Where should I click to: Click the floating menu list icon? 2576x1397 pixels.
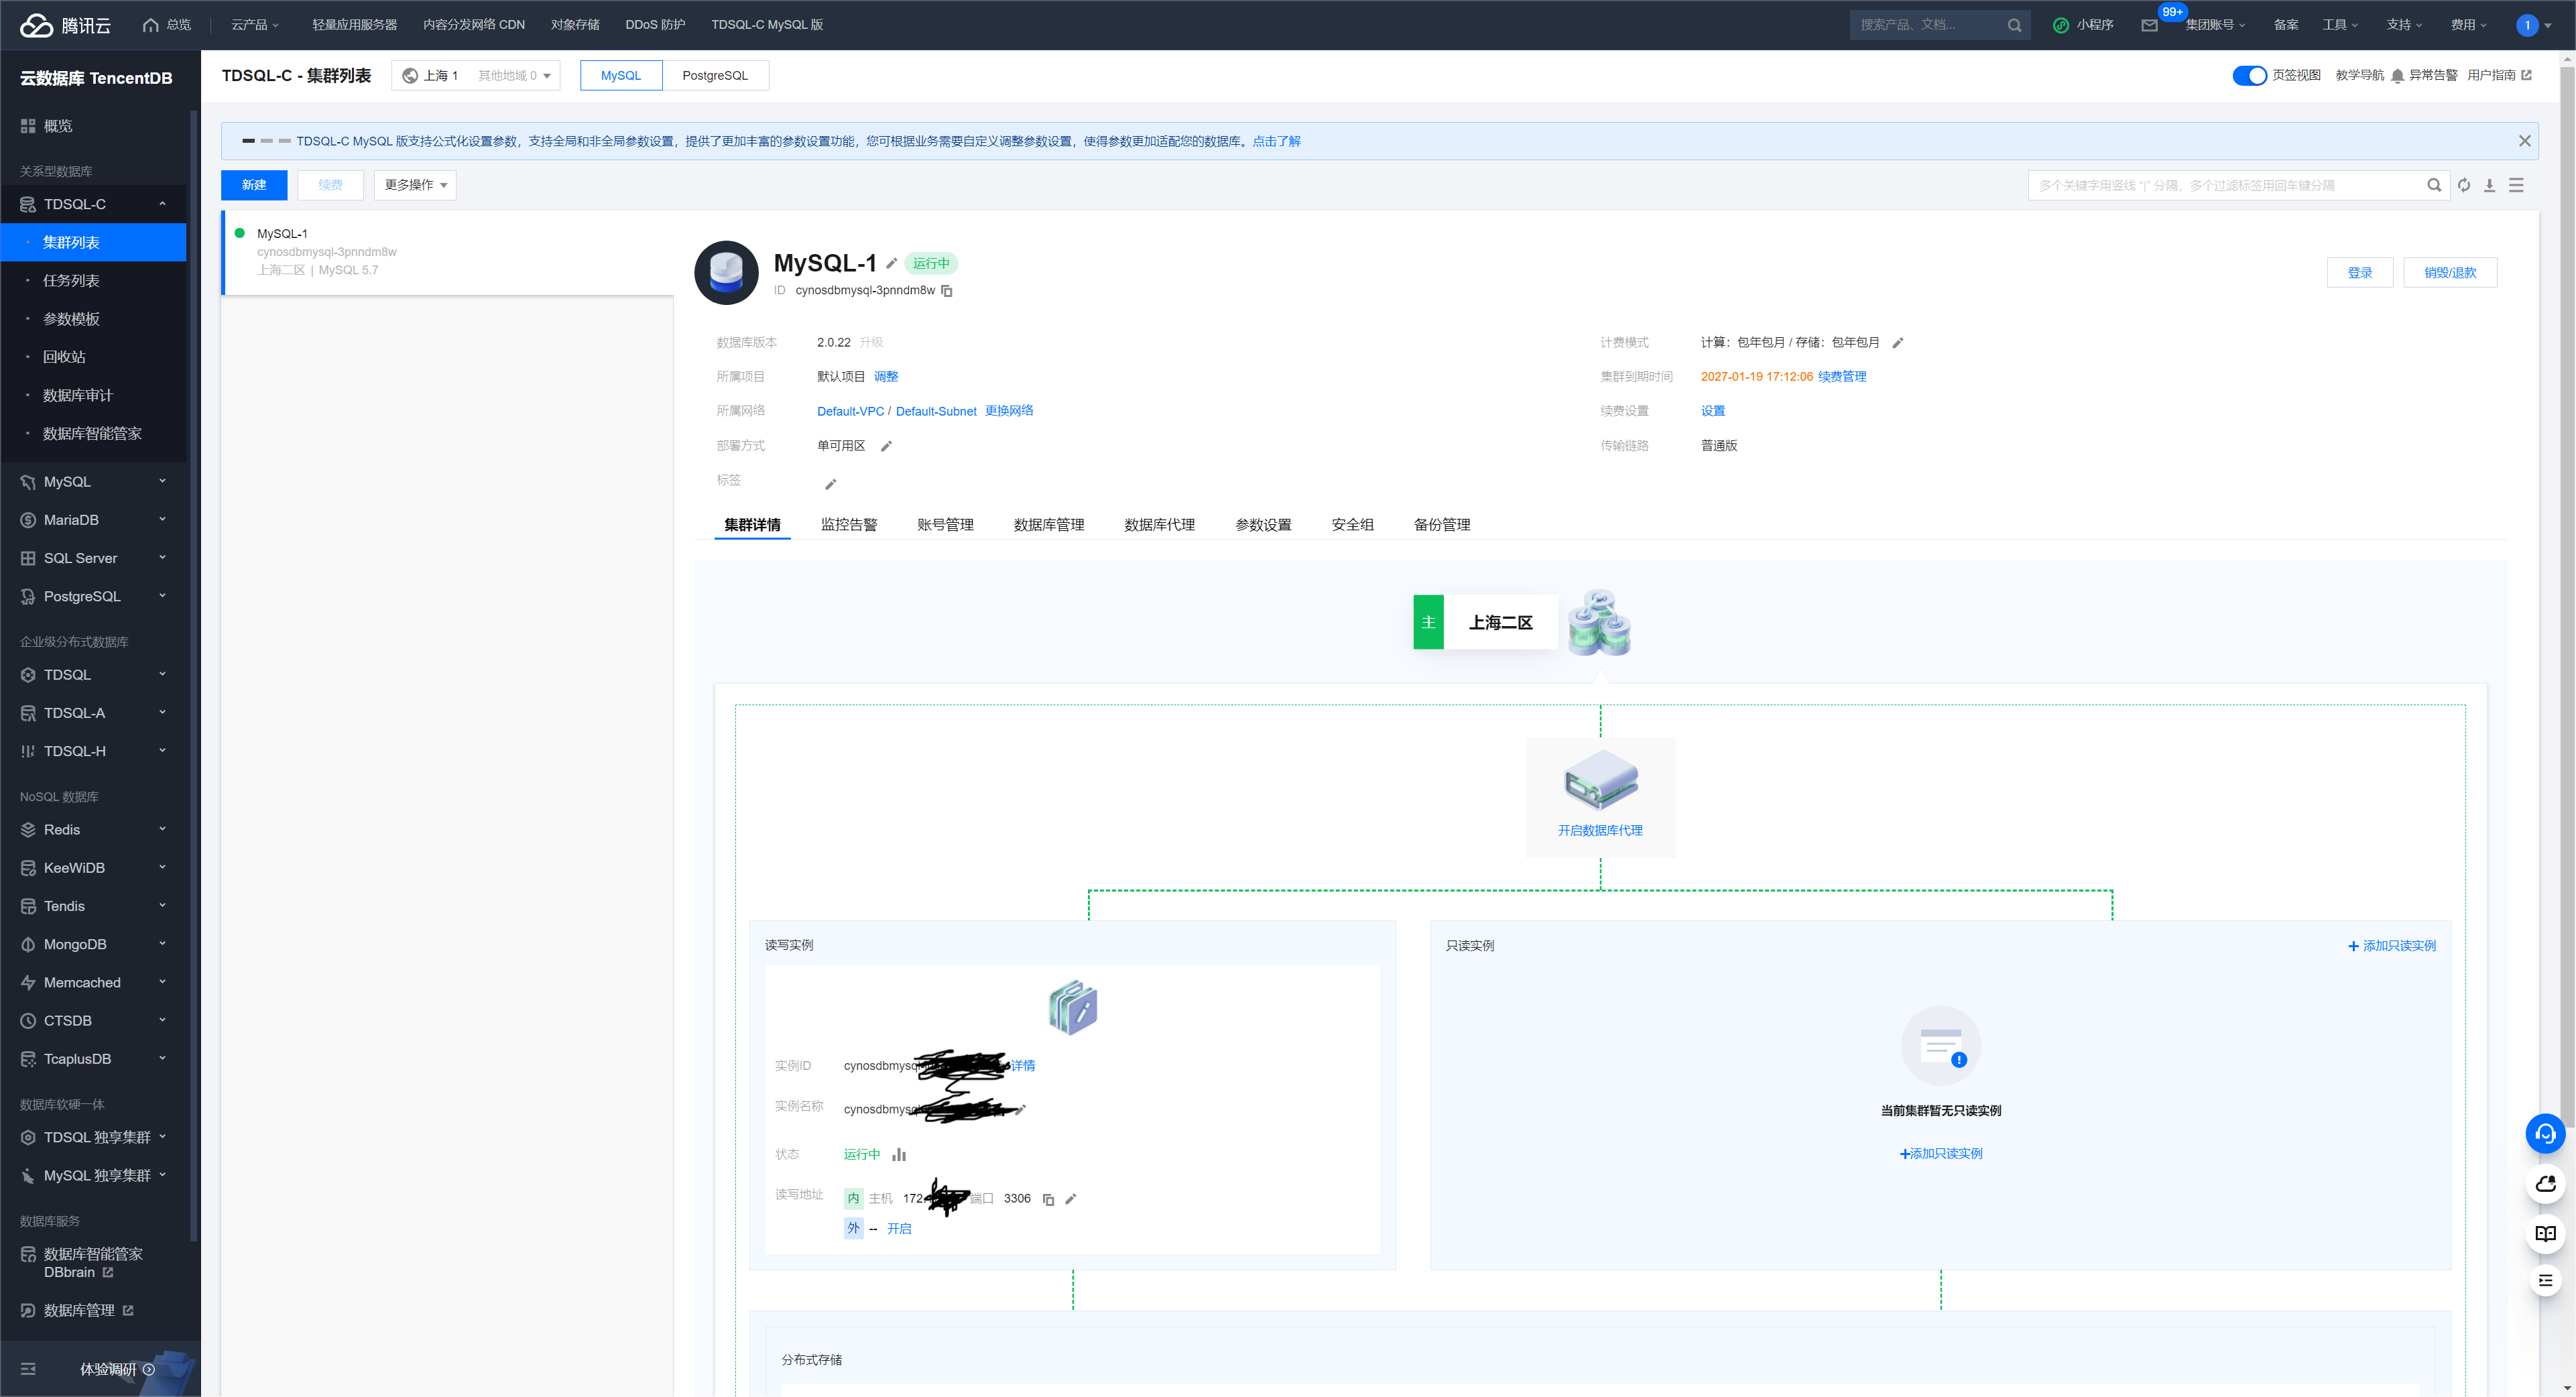pyautogui.click(x=2545, y=1281)
